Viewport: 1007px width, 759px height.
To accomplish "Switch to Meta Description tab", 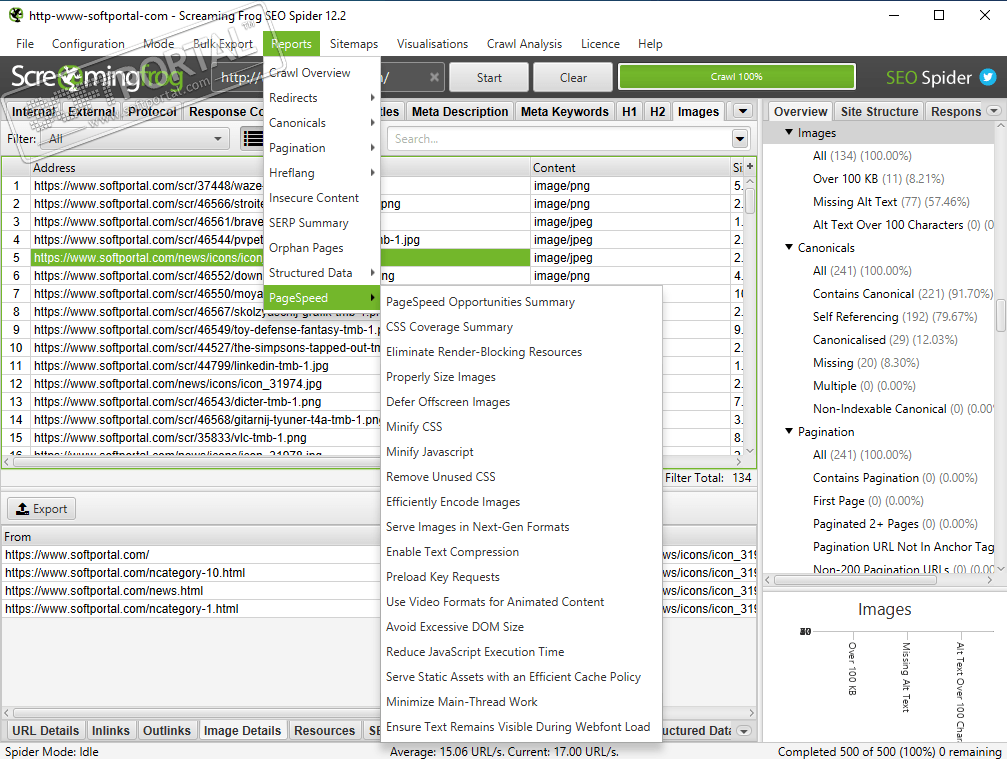I will tap(460, 112).
